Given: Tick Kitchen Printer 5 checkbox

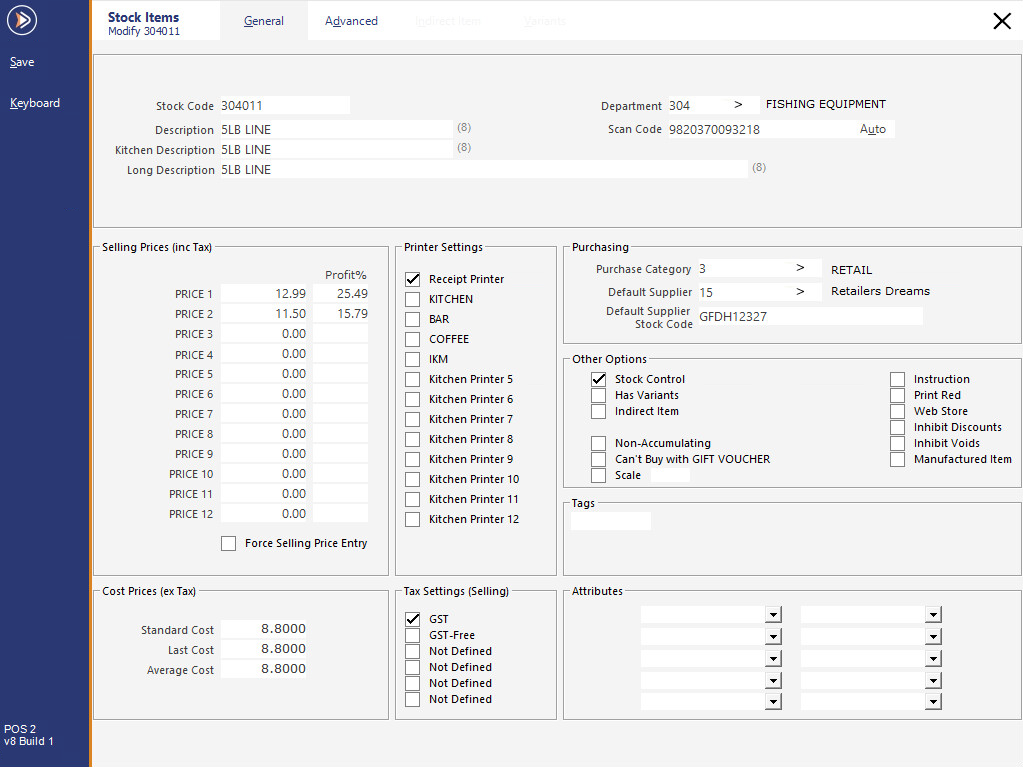Looking at the screenshot, I should coord(412,380).
